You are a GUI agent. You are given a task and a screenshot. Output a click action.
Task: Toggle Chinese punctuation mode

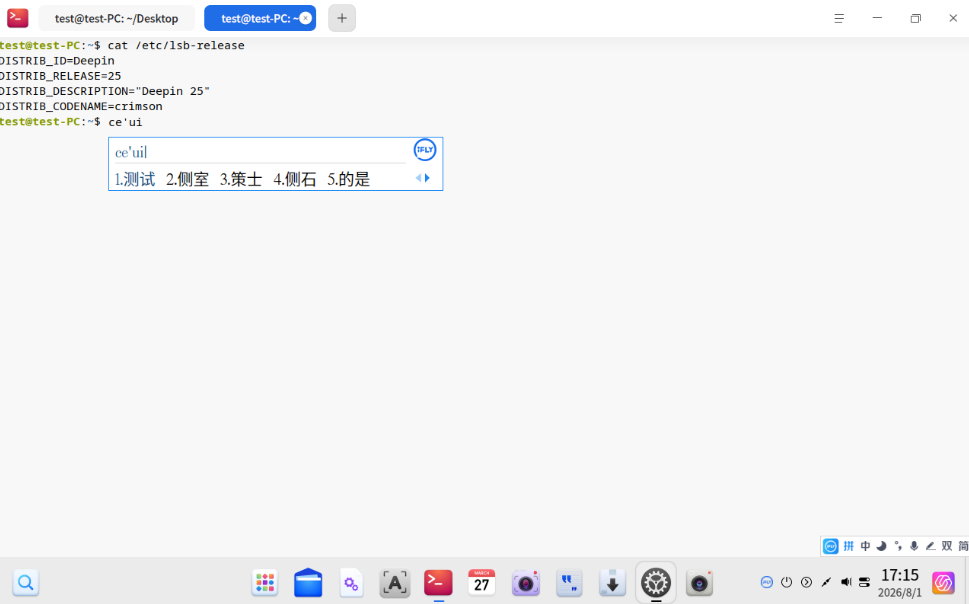click(x=898, y=546)
